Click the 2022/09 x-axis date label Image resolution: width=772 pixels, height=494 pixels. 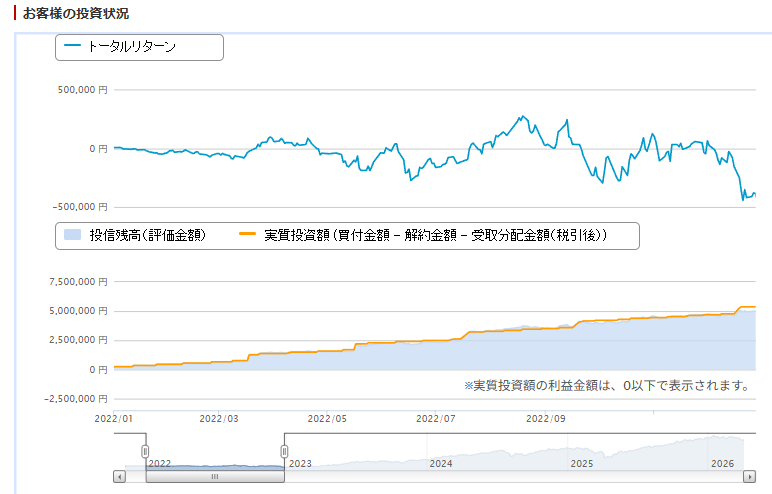click(x=546, y=419)
